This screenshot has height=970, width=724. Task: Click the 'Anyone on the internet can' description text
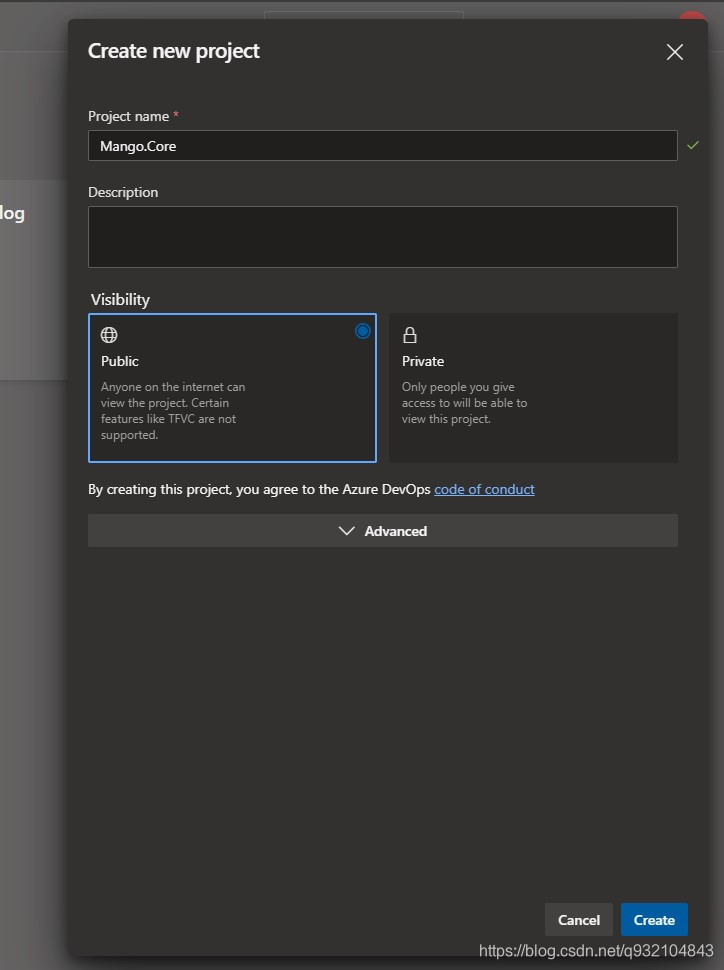click(x=173, y=387)
